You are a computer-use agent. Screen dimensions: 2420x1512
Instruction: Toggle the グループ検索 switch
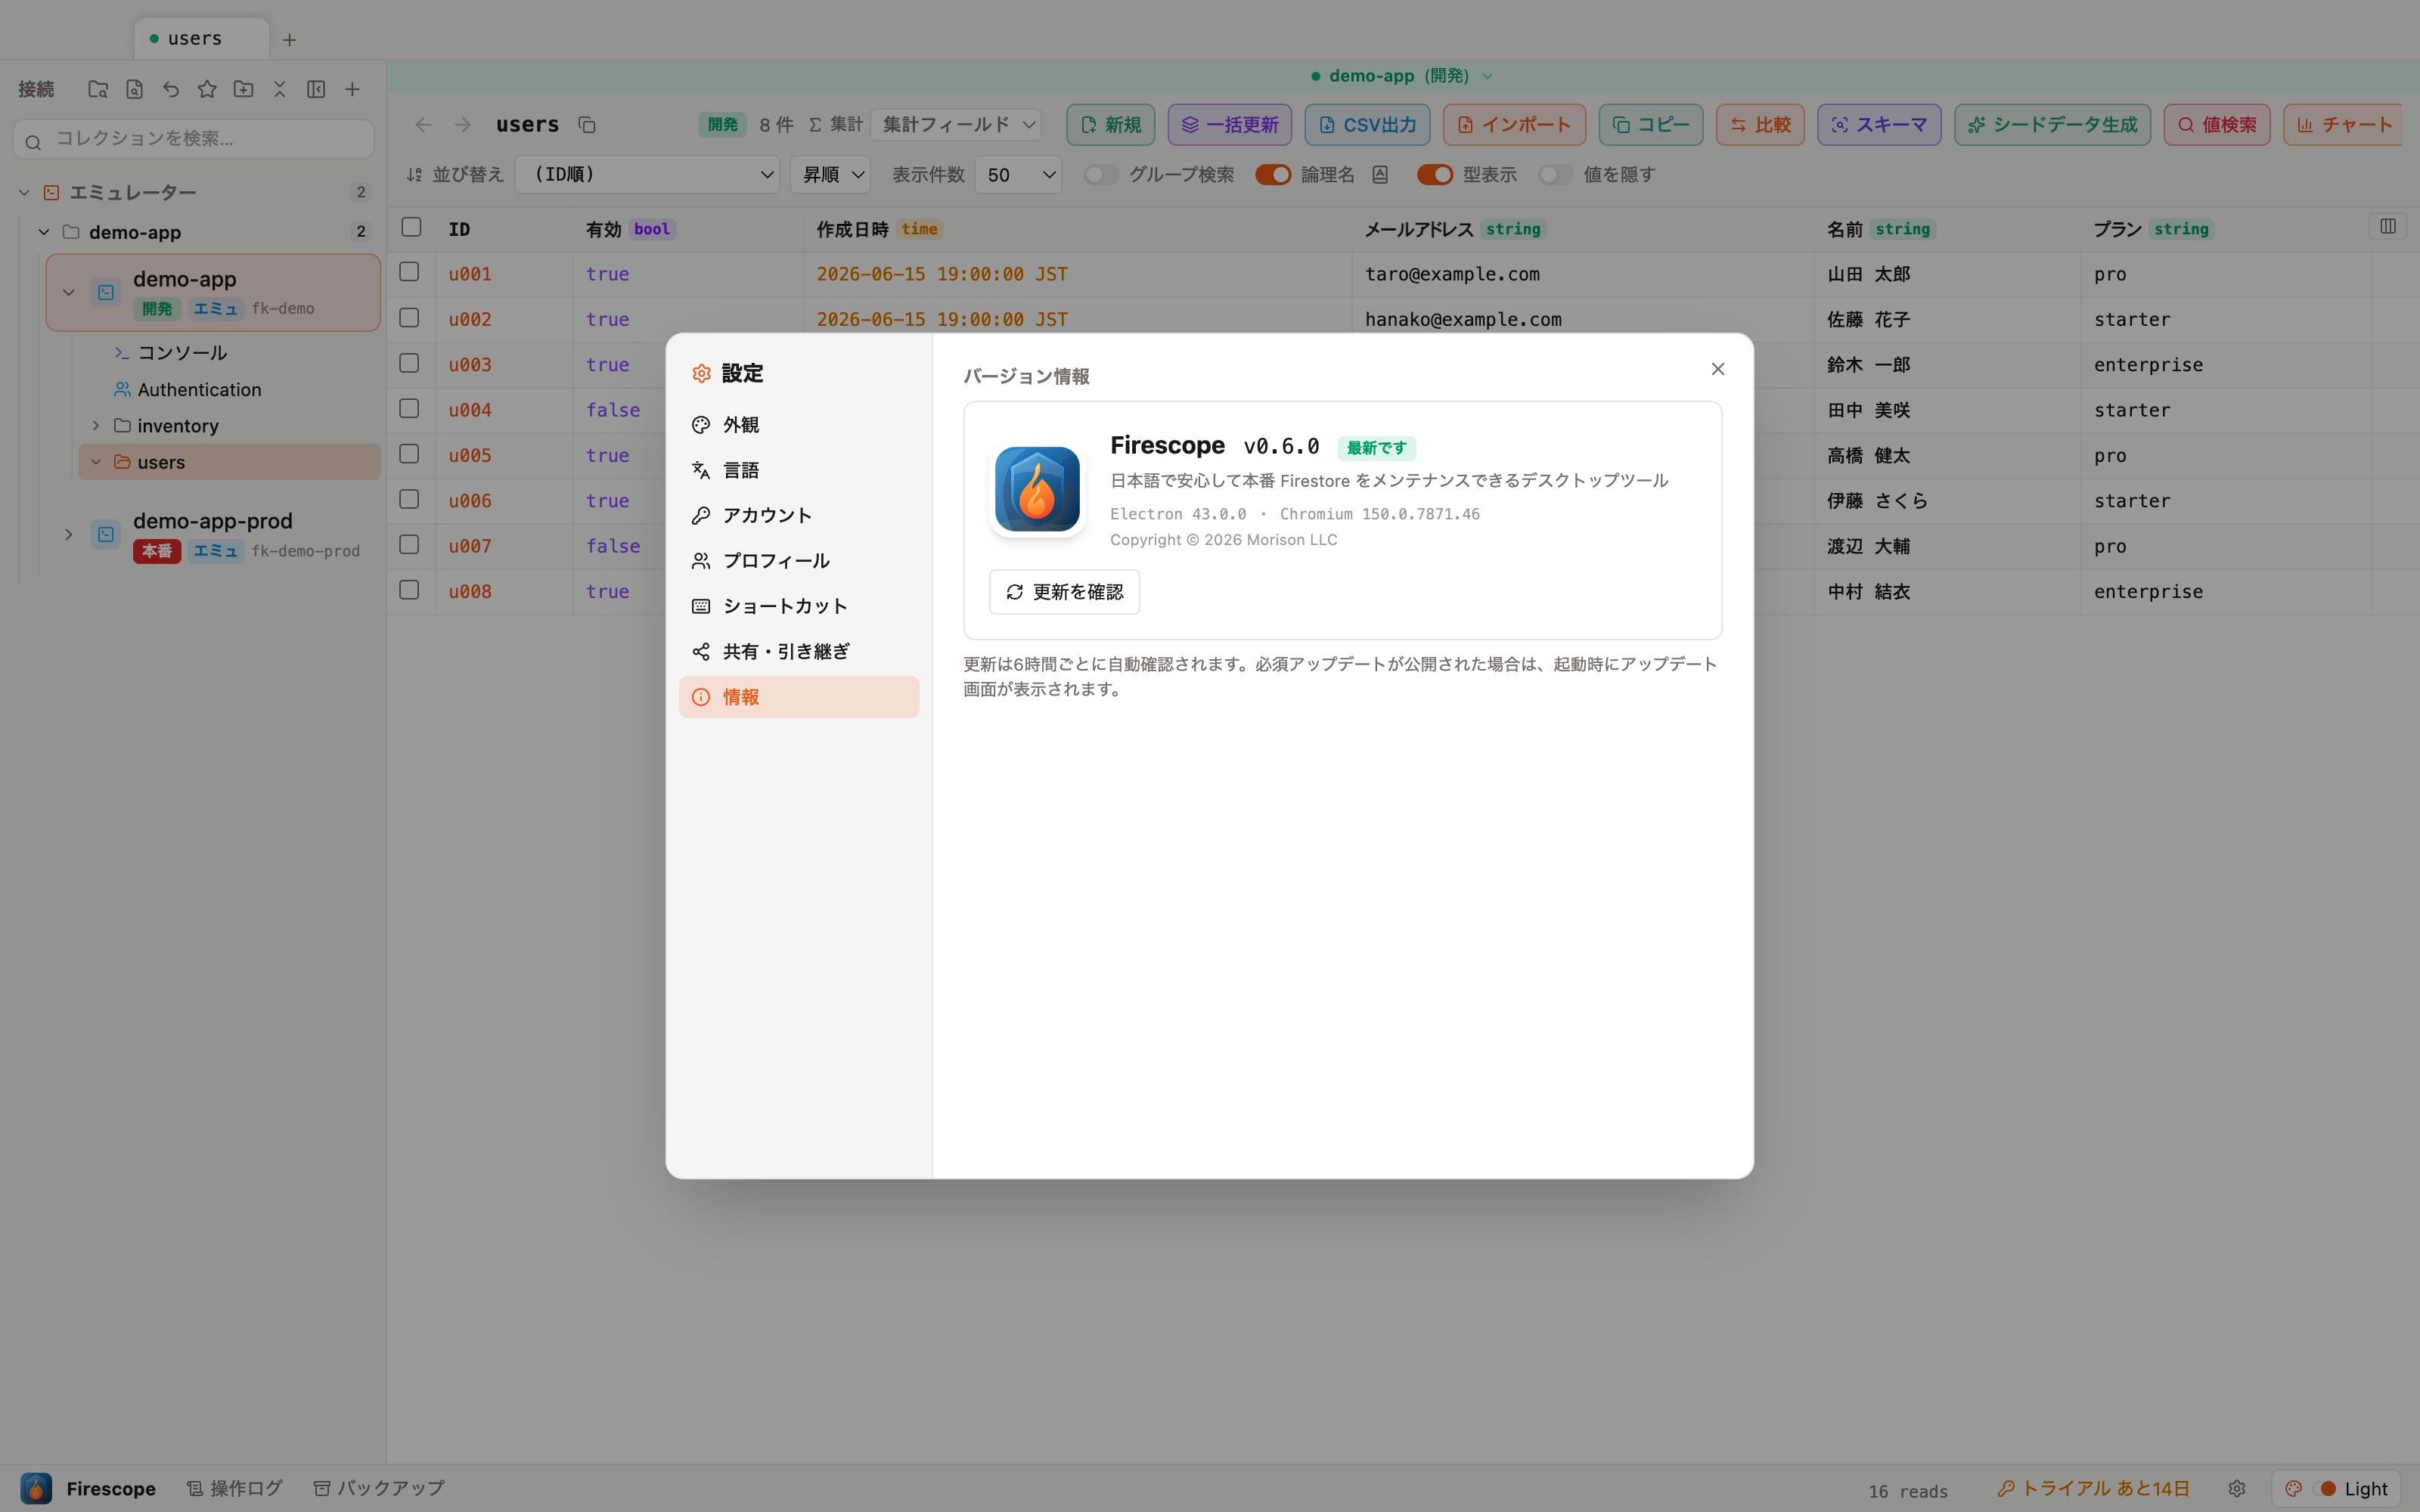click(x=1101, y=175)
